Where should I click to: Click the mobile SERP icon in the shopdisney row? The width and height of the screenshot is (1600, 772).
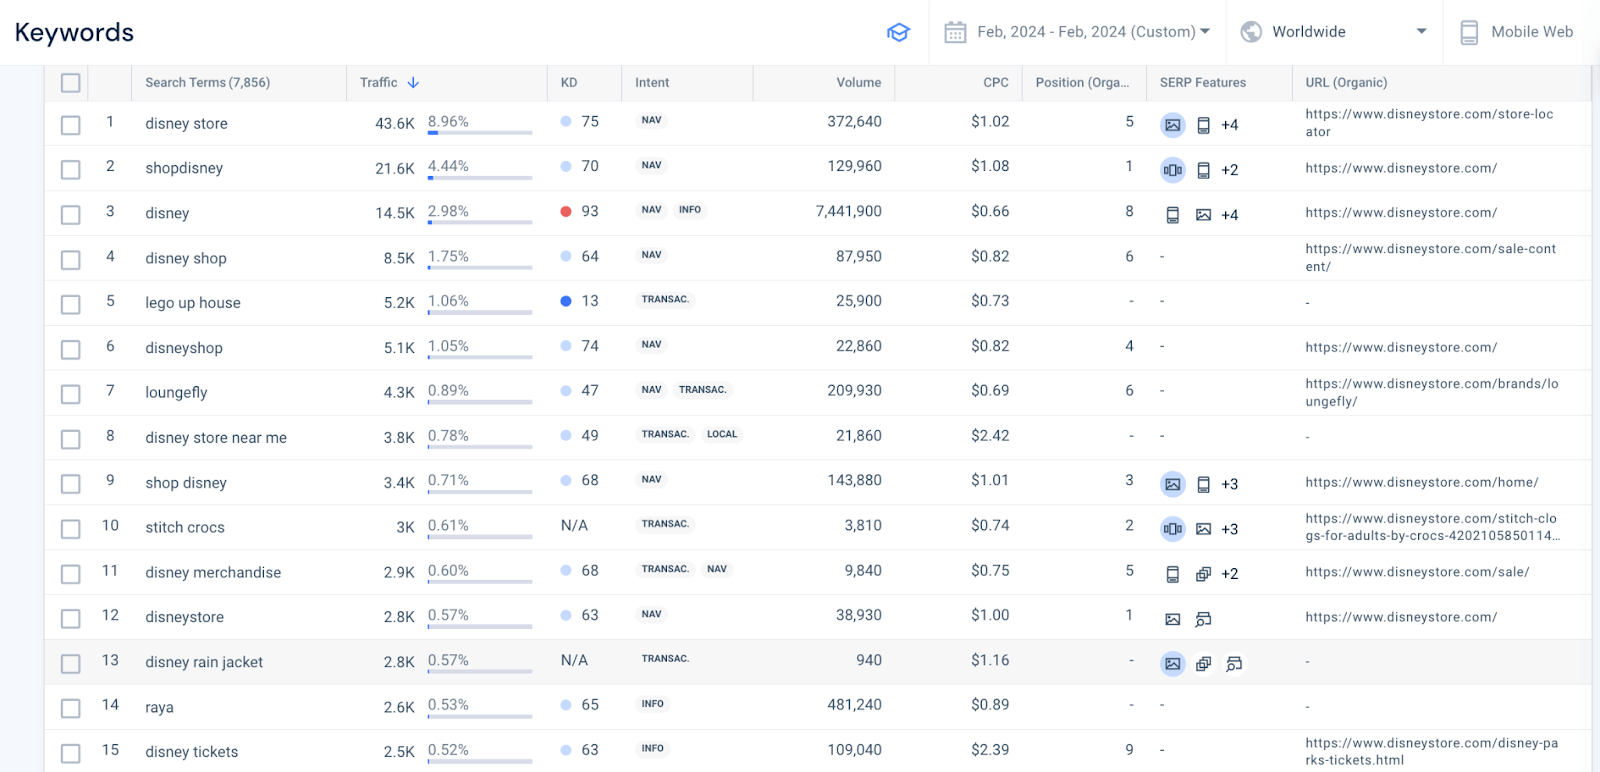click(x=1204, y=170)
